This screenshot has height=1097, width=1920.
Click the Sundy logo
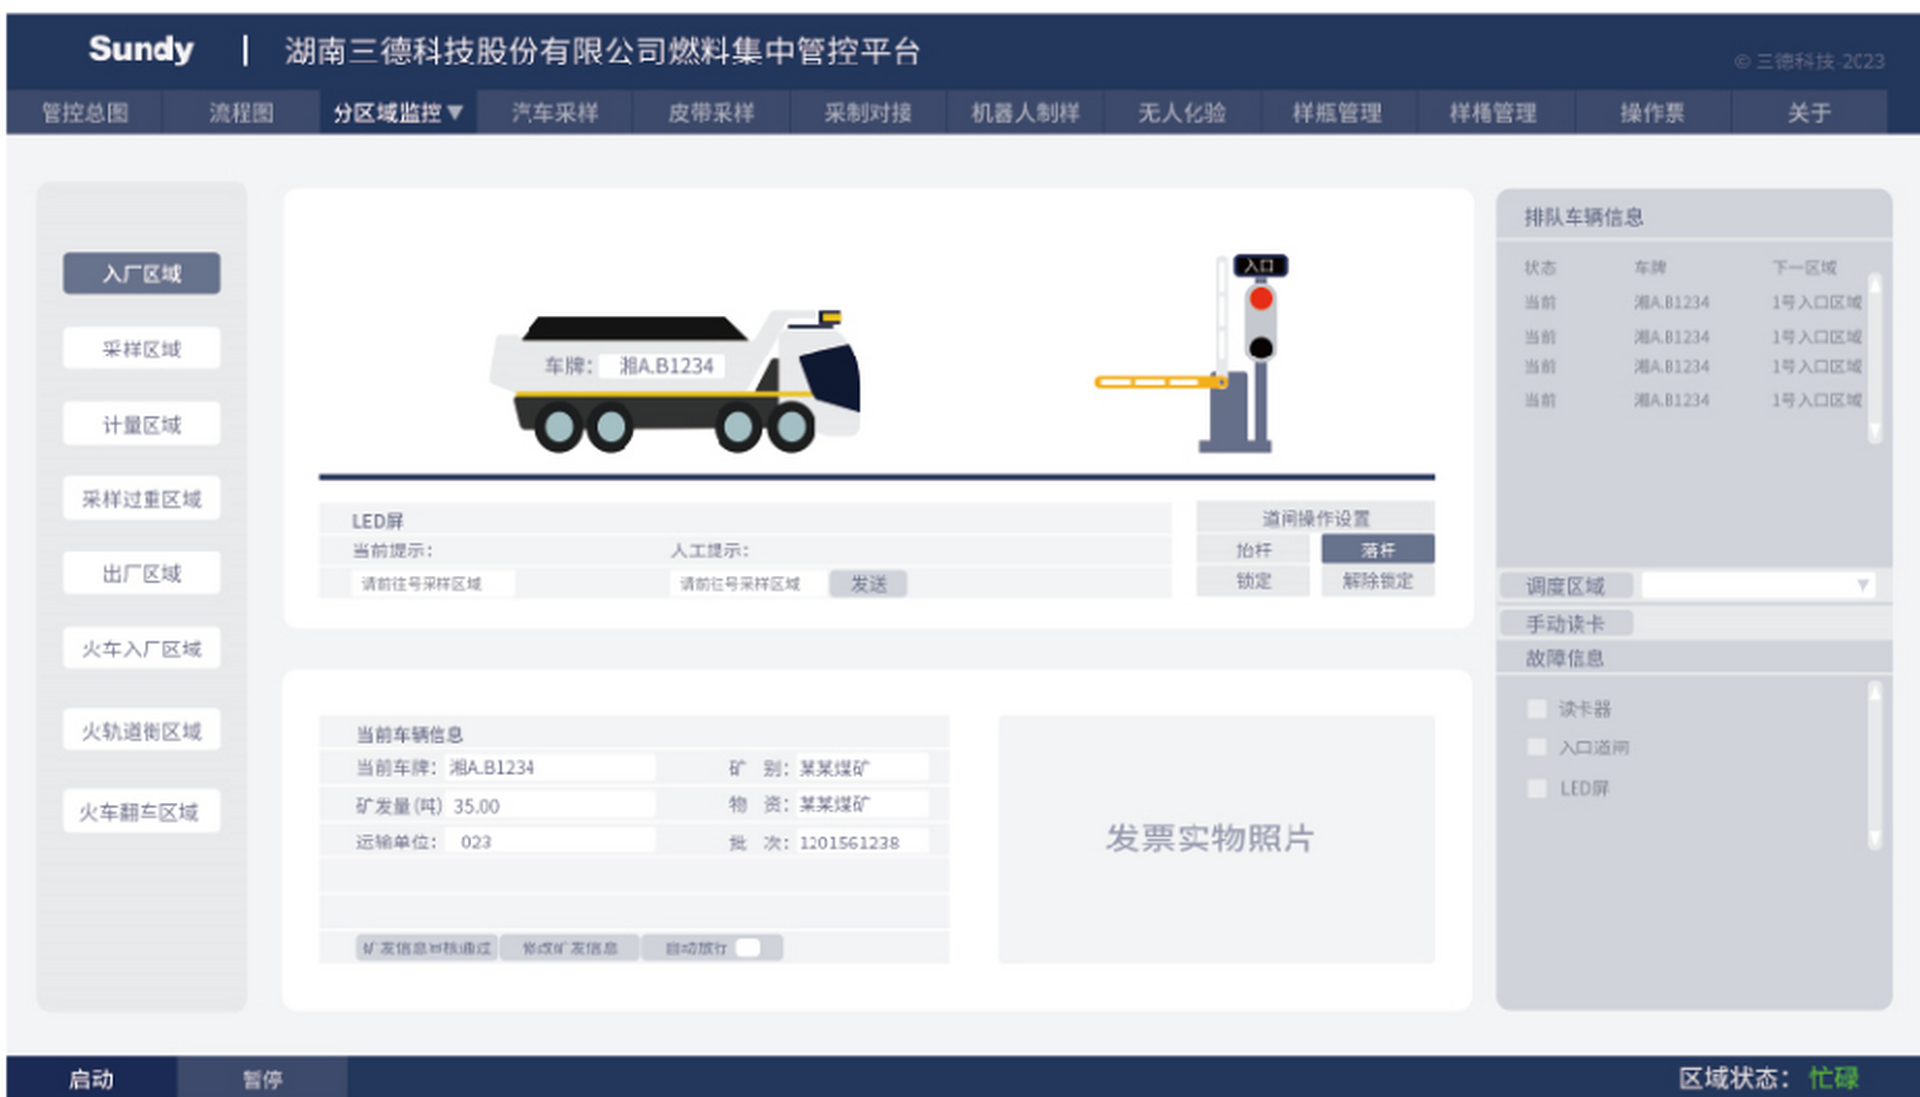(x=141, y=49)
